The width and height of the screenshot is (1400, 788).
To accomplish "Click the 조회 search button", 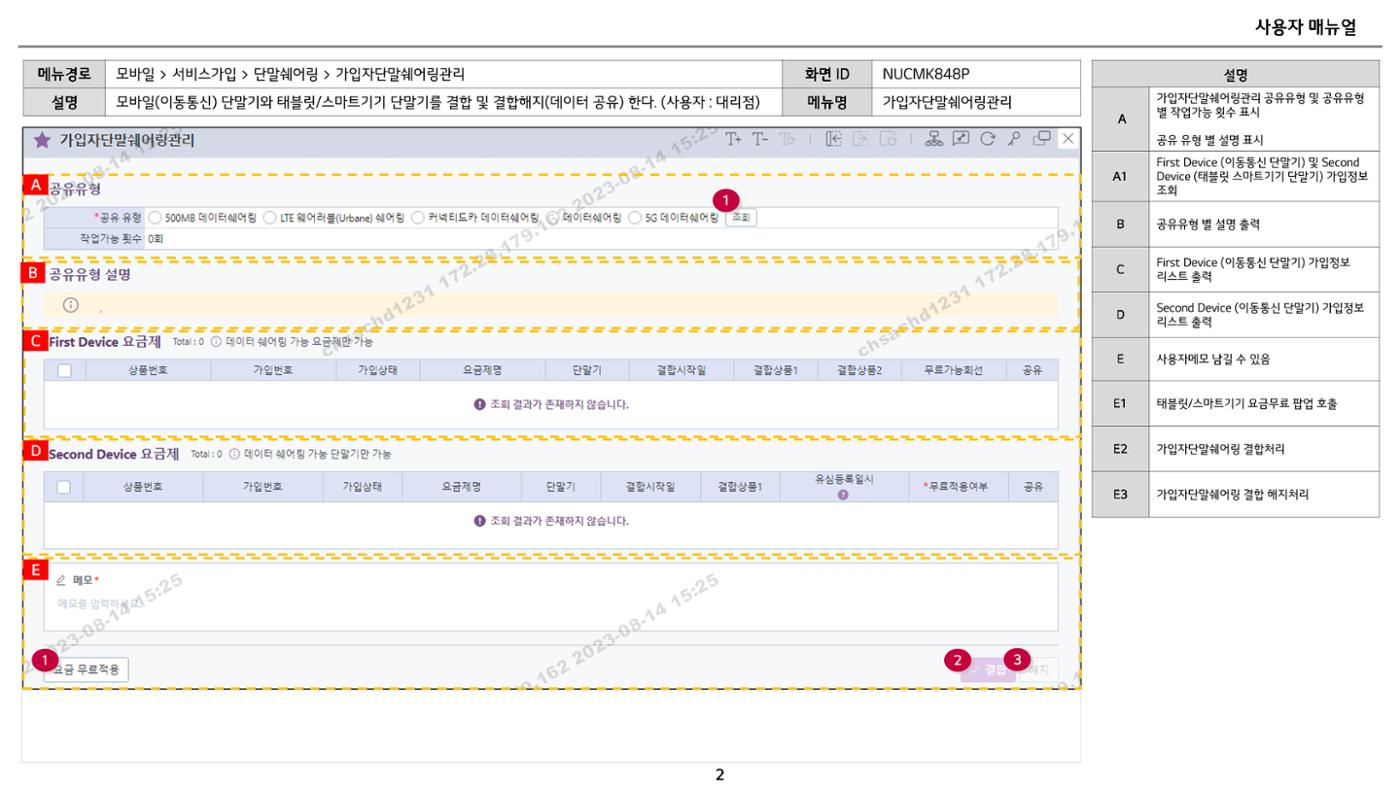I will click(741, 217).
